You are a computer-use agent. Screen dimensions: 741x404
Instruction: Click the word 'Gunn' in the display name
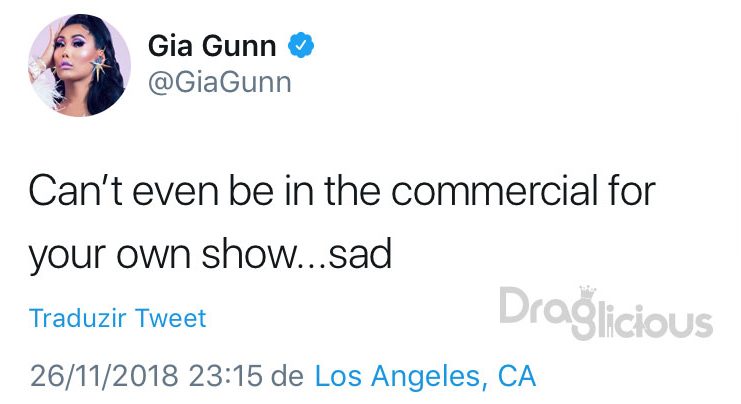coord(240,46)
